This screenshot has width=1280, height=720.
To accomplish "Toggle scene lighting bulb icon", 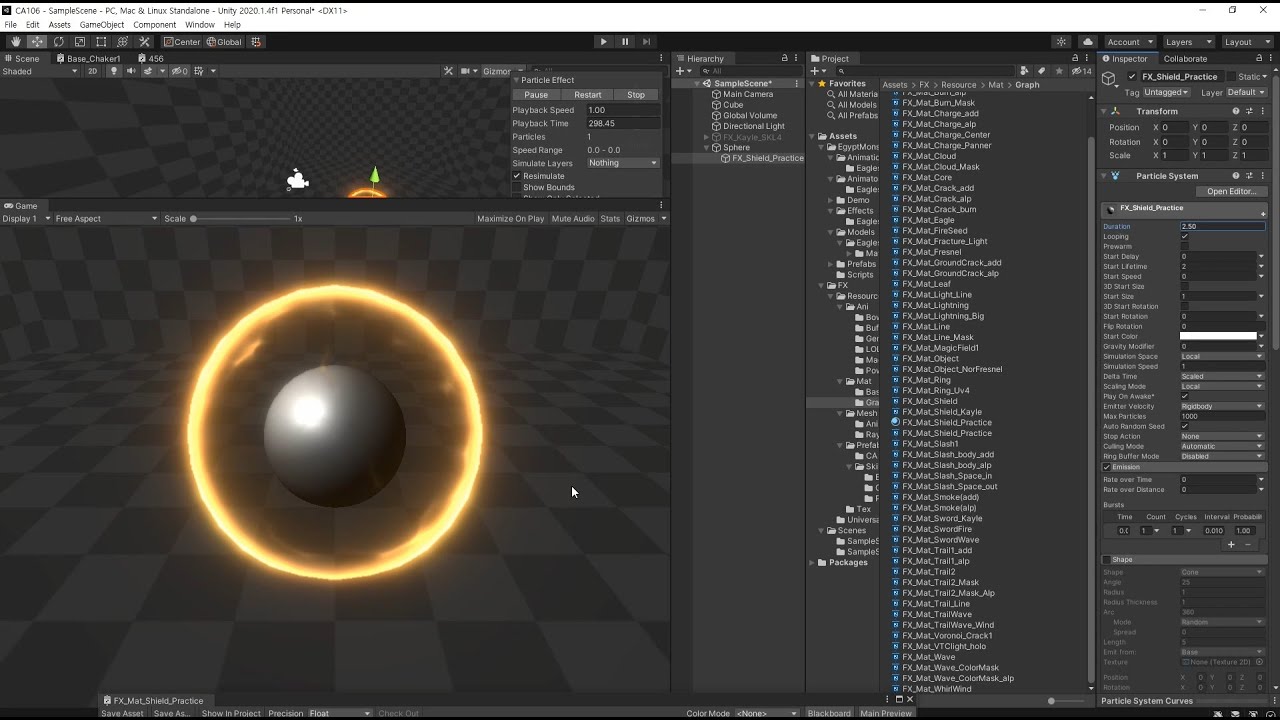I will (114, 72).
